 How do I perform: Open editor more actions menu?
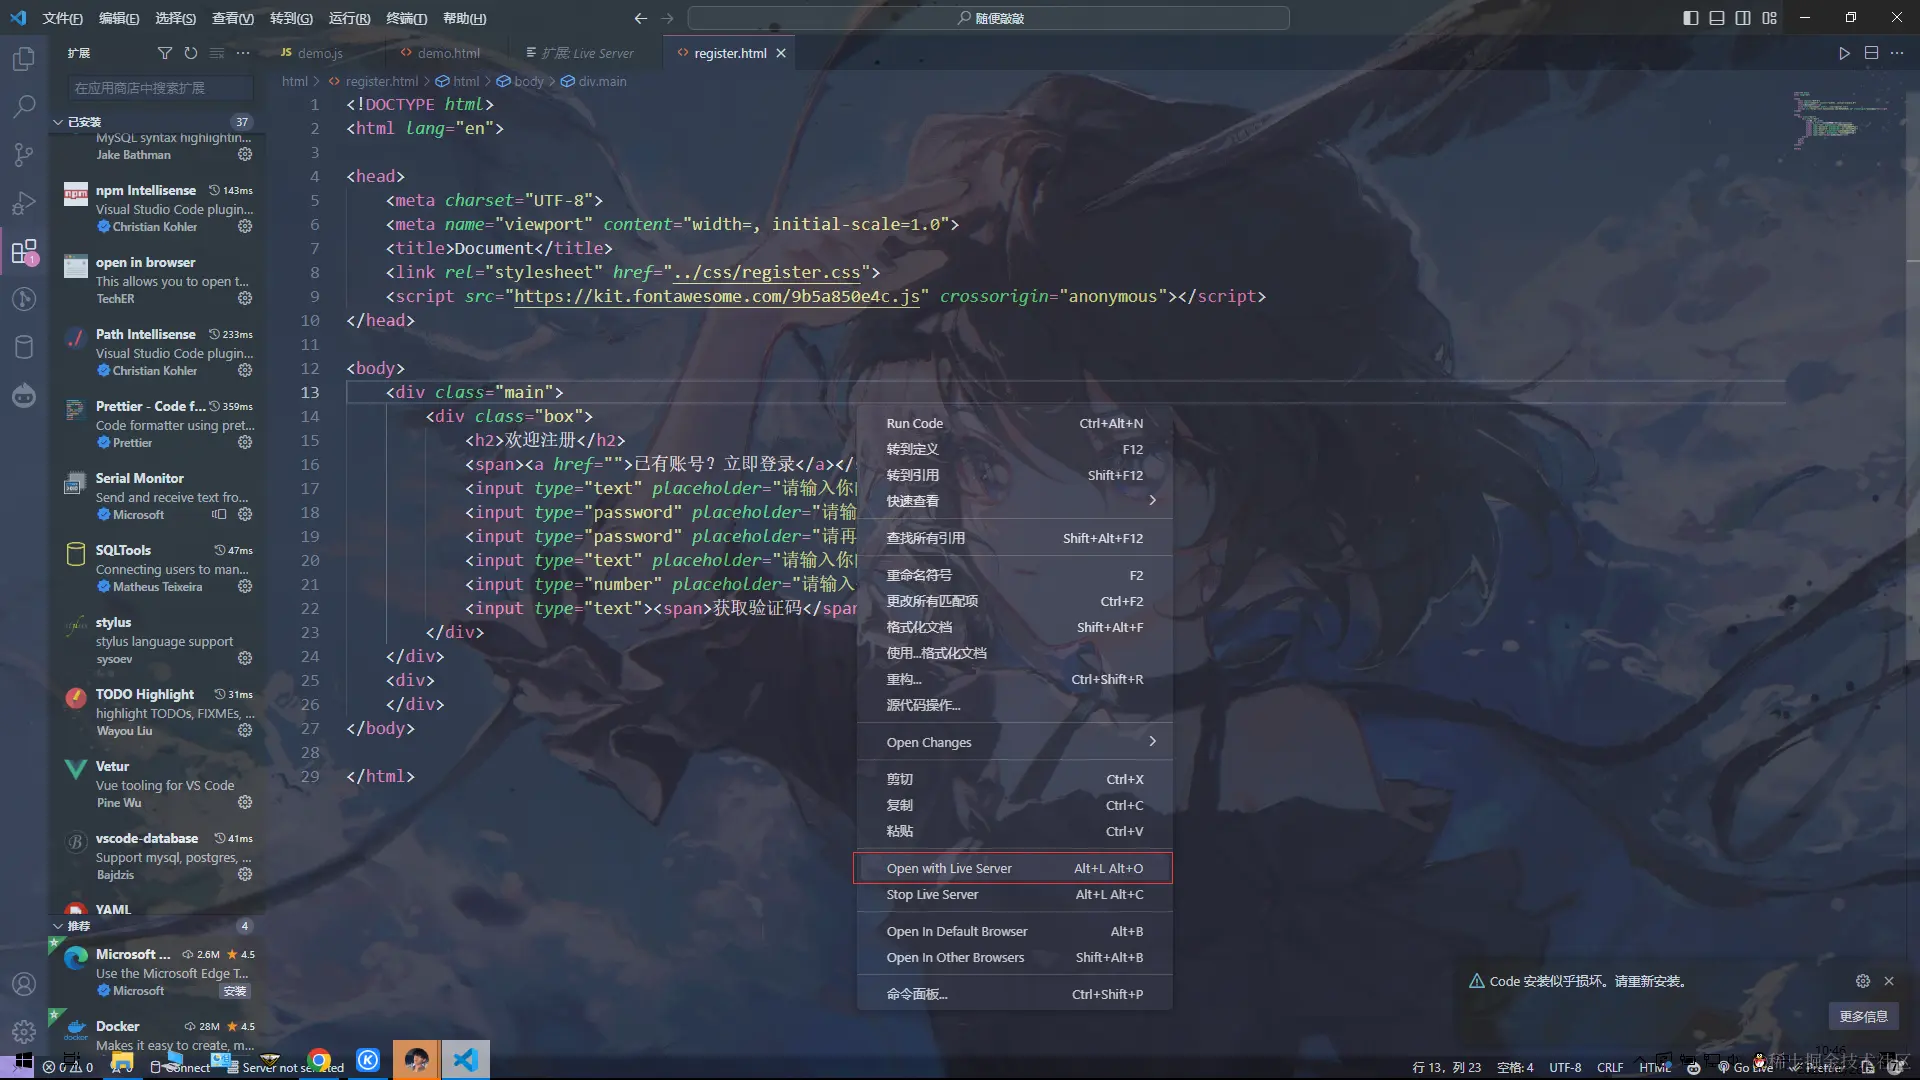tap(1897, 53)
